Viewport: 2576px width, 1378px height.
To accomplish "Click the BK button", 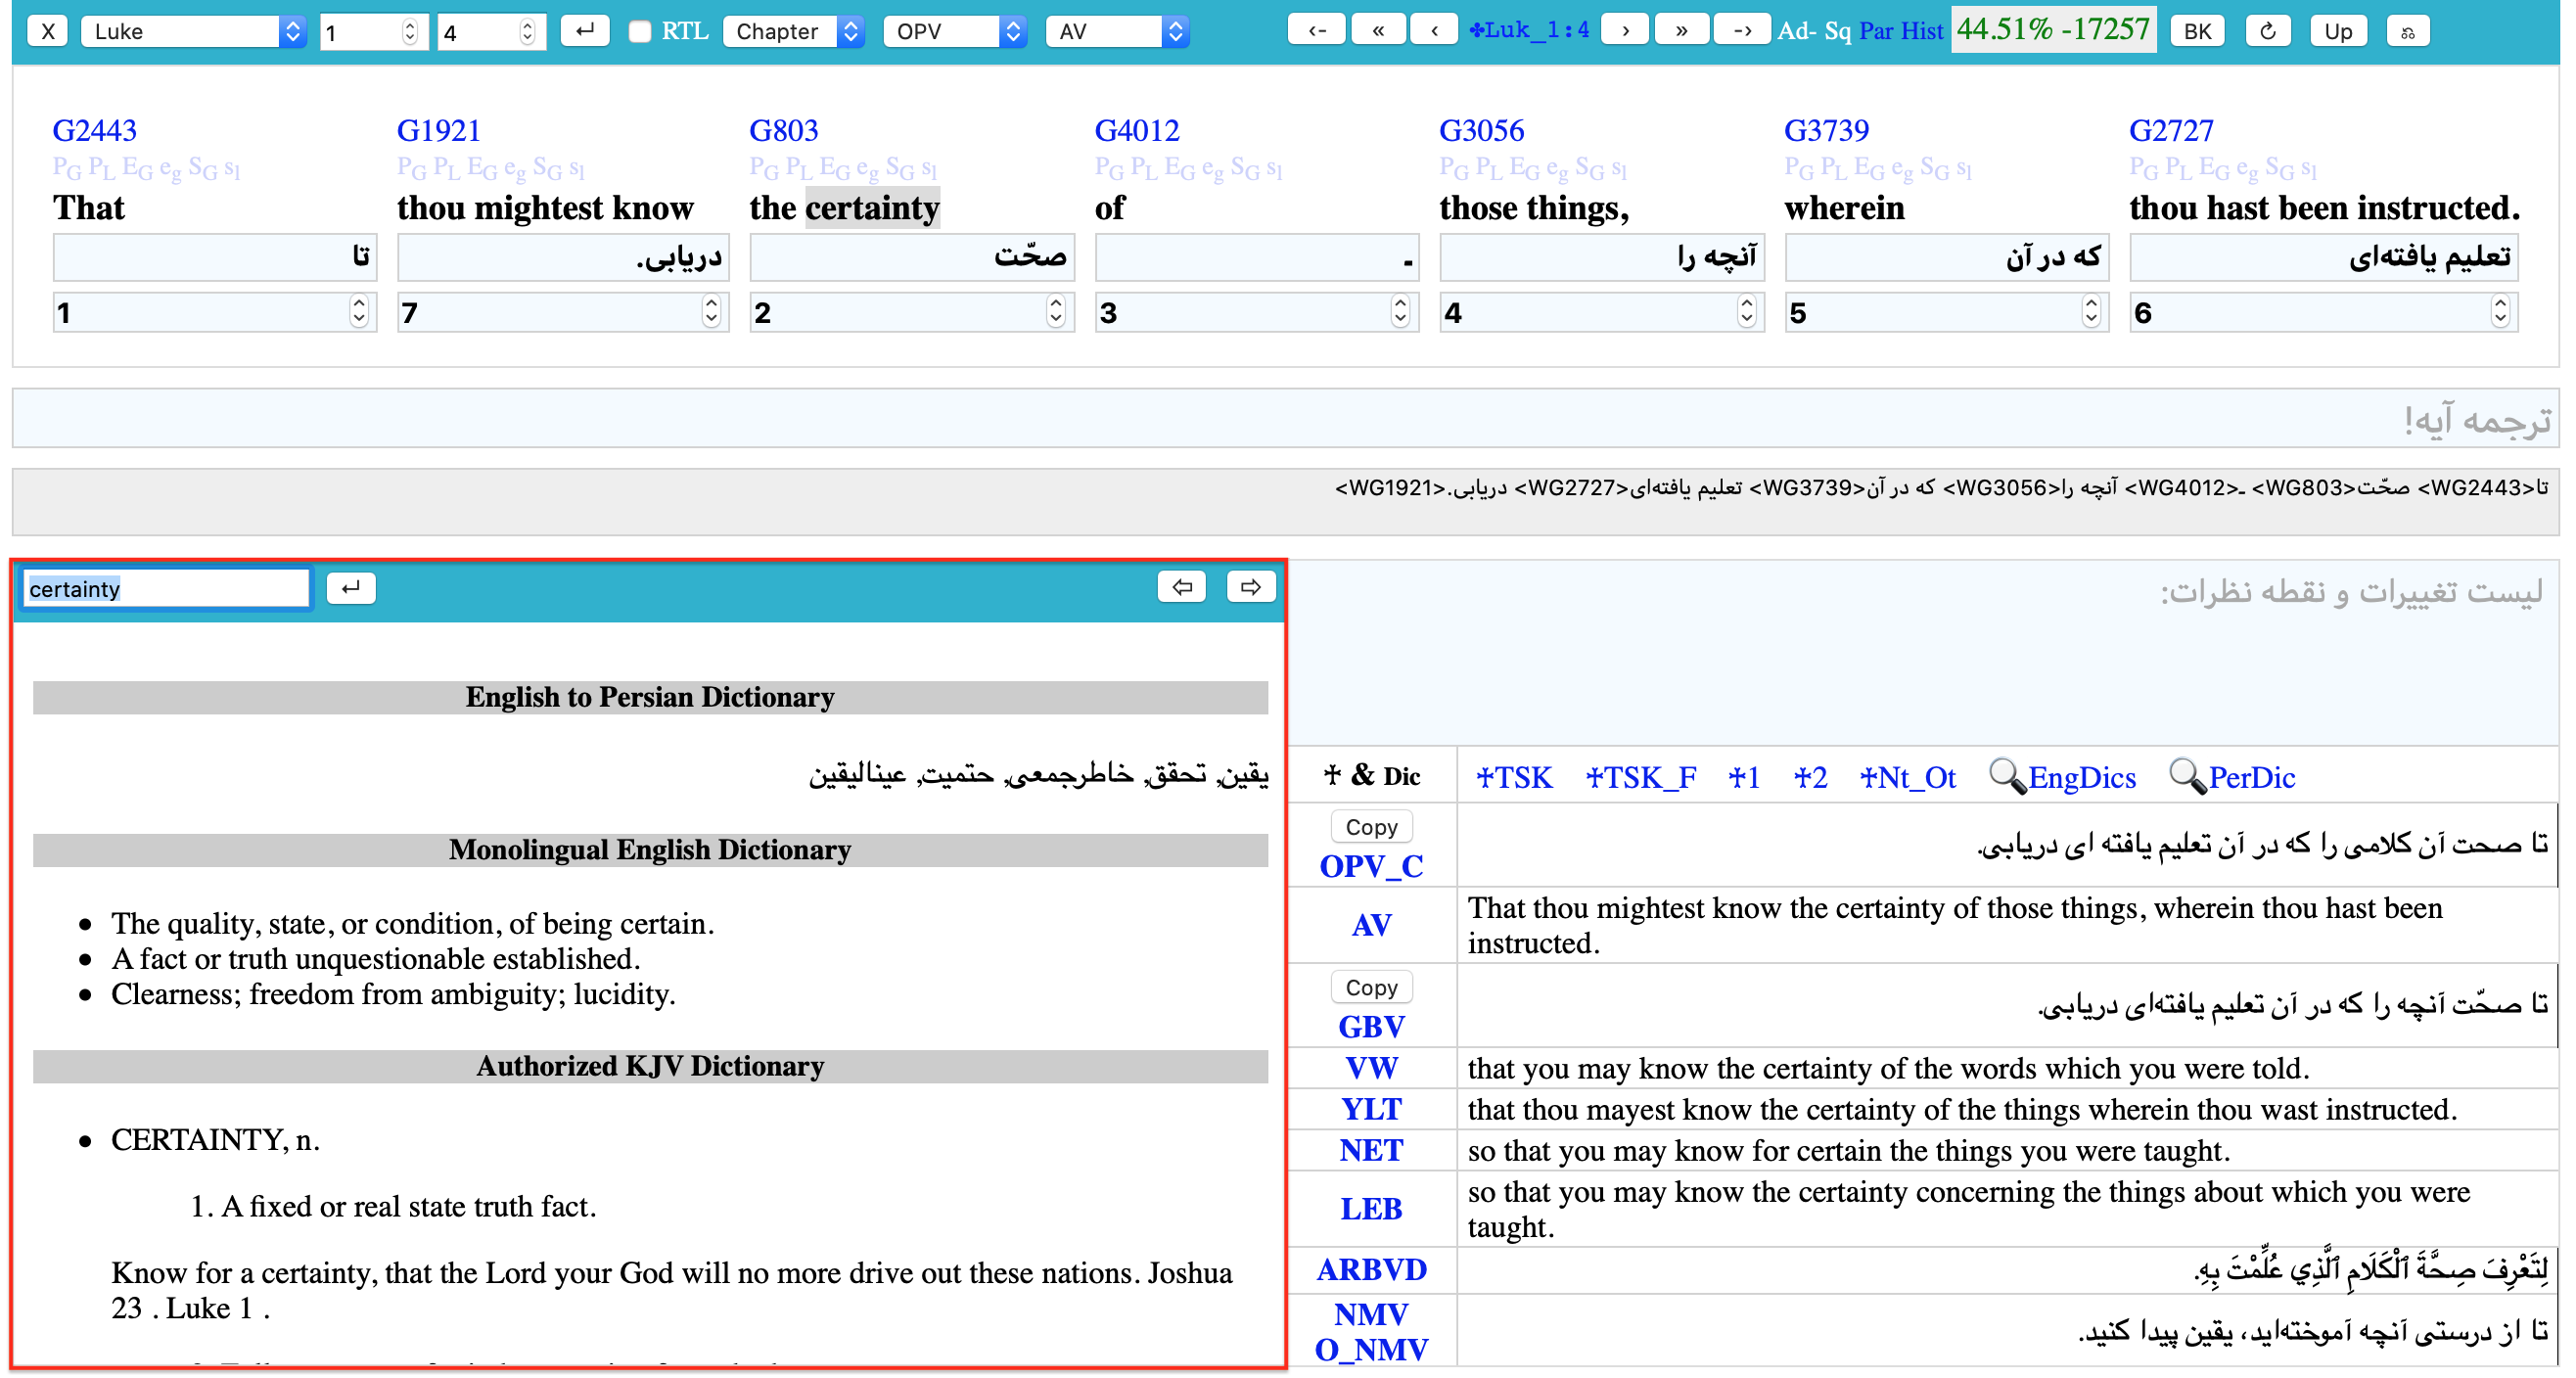I will point(2197,32).
